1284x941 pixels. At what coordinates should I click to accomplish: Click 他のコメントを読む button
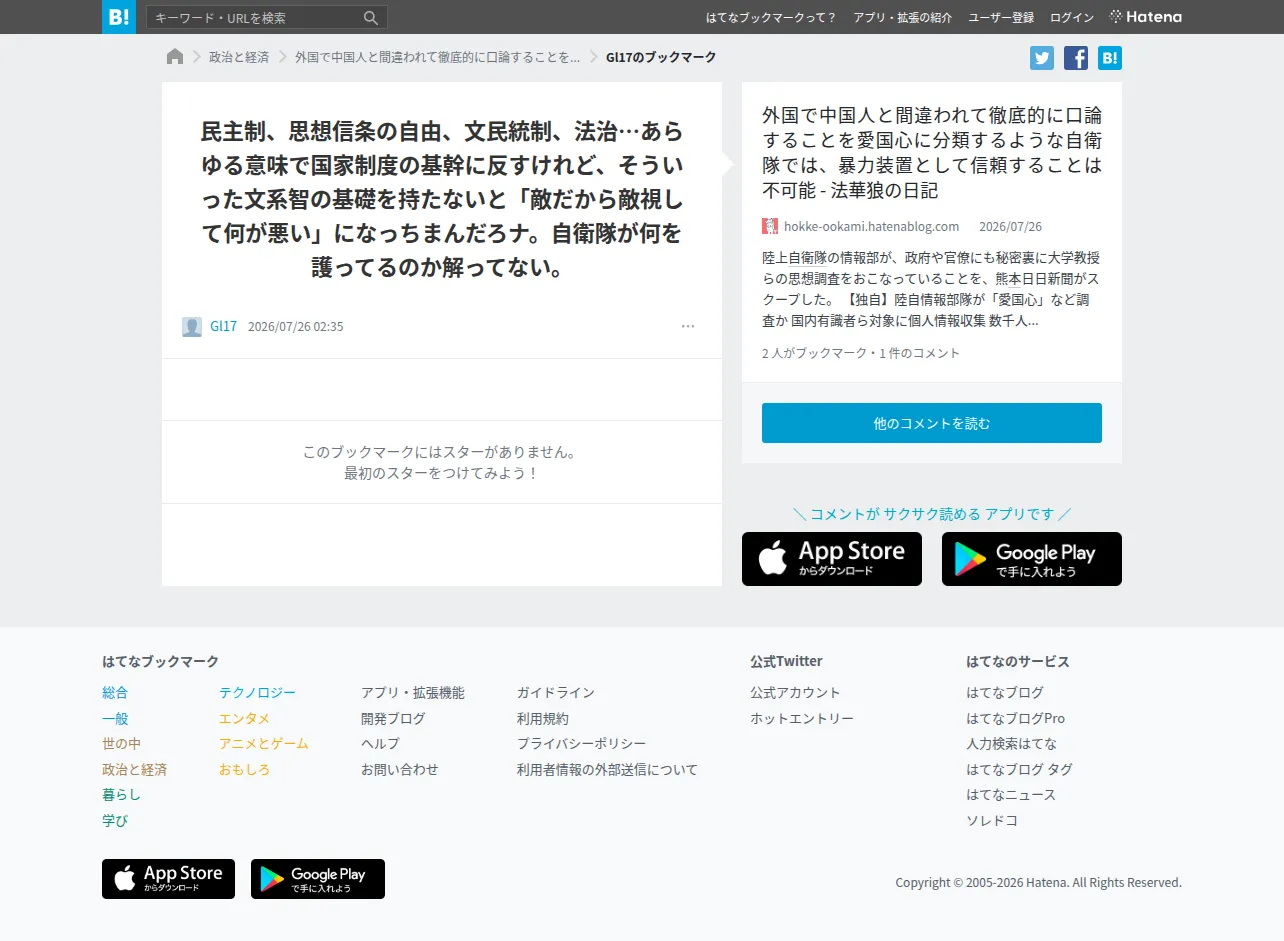pos(932,423)
